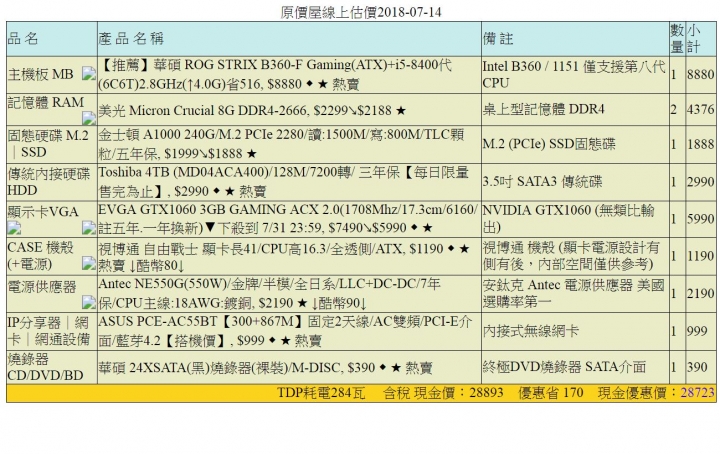Select the 電源供應器 category label
This screenshot has height=454, width=720.
[x=42, y=287]
